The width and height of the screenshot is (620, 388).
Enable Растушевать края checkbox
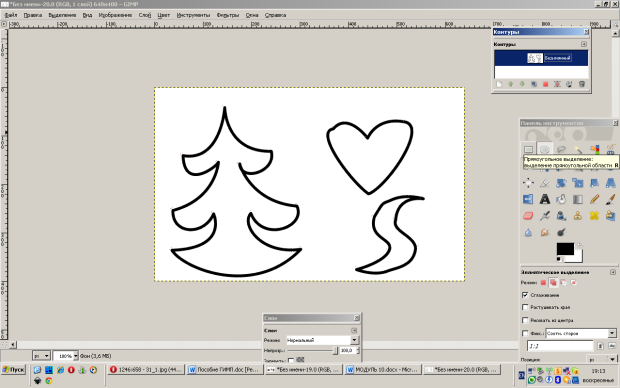pos(525,307)
